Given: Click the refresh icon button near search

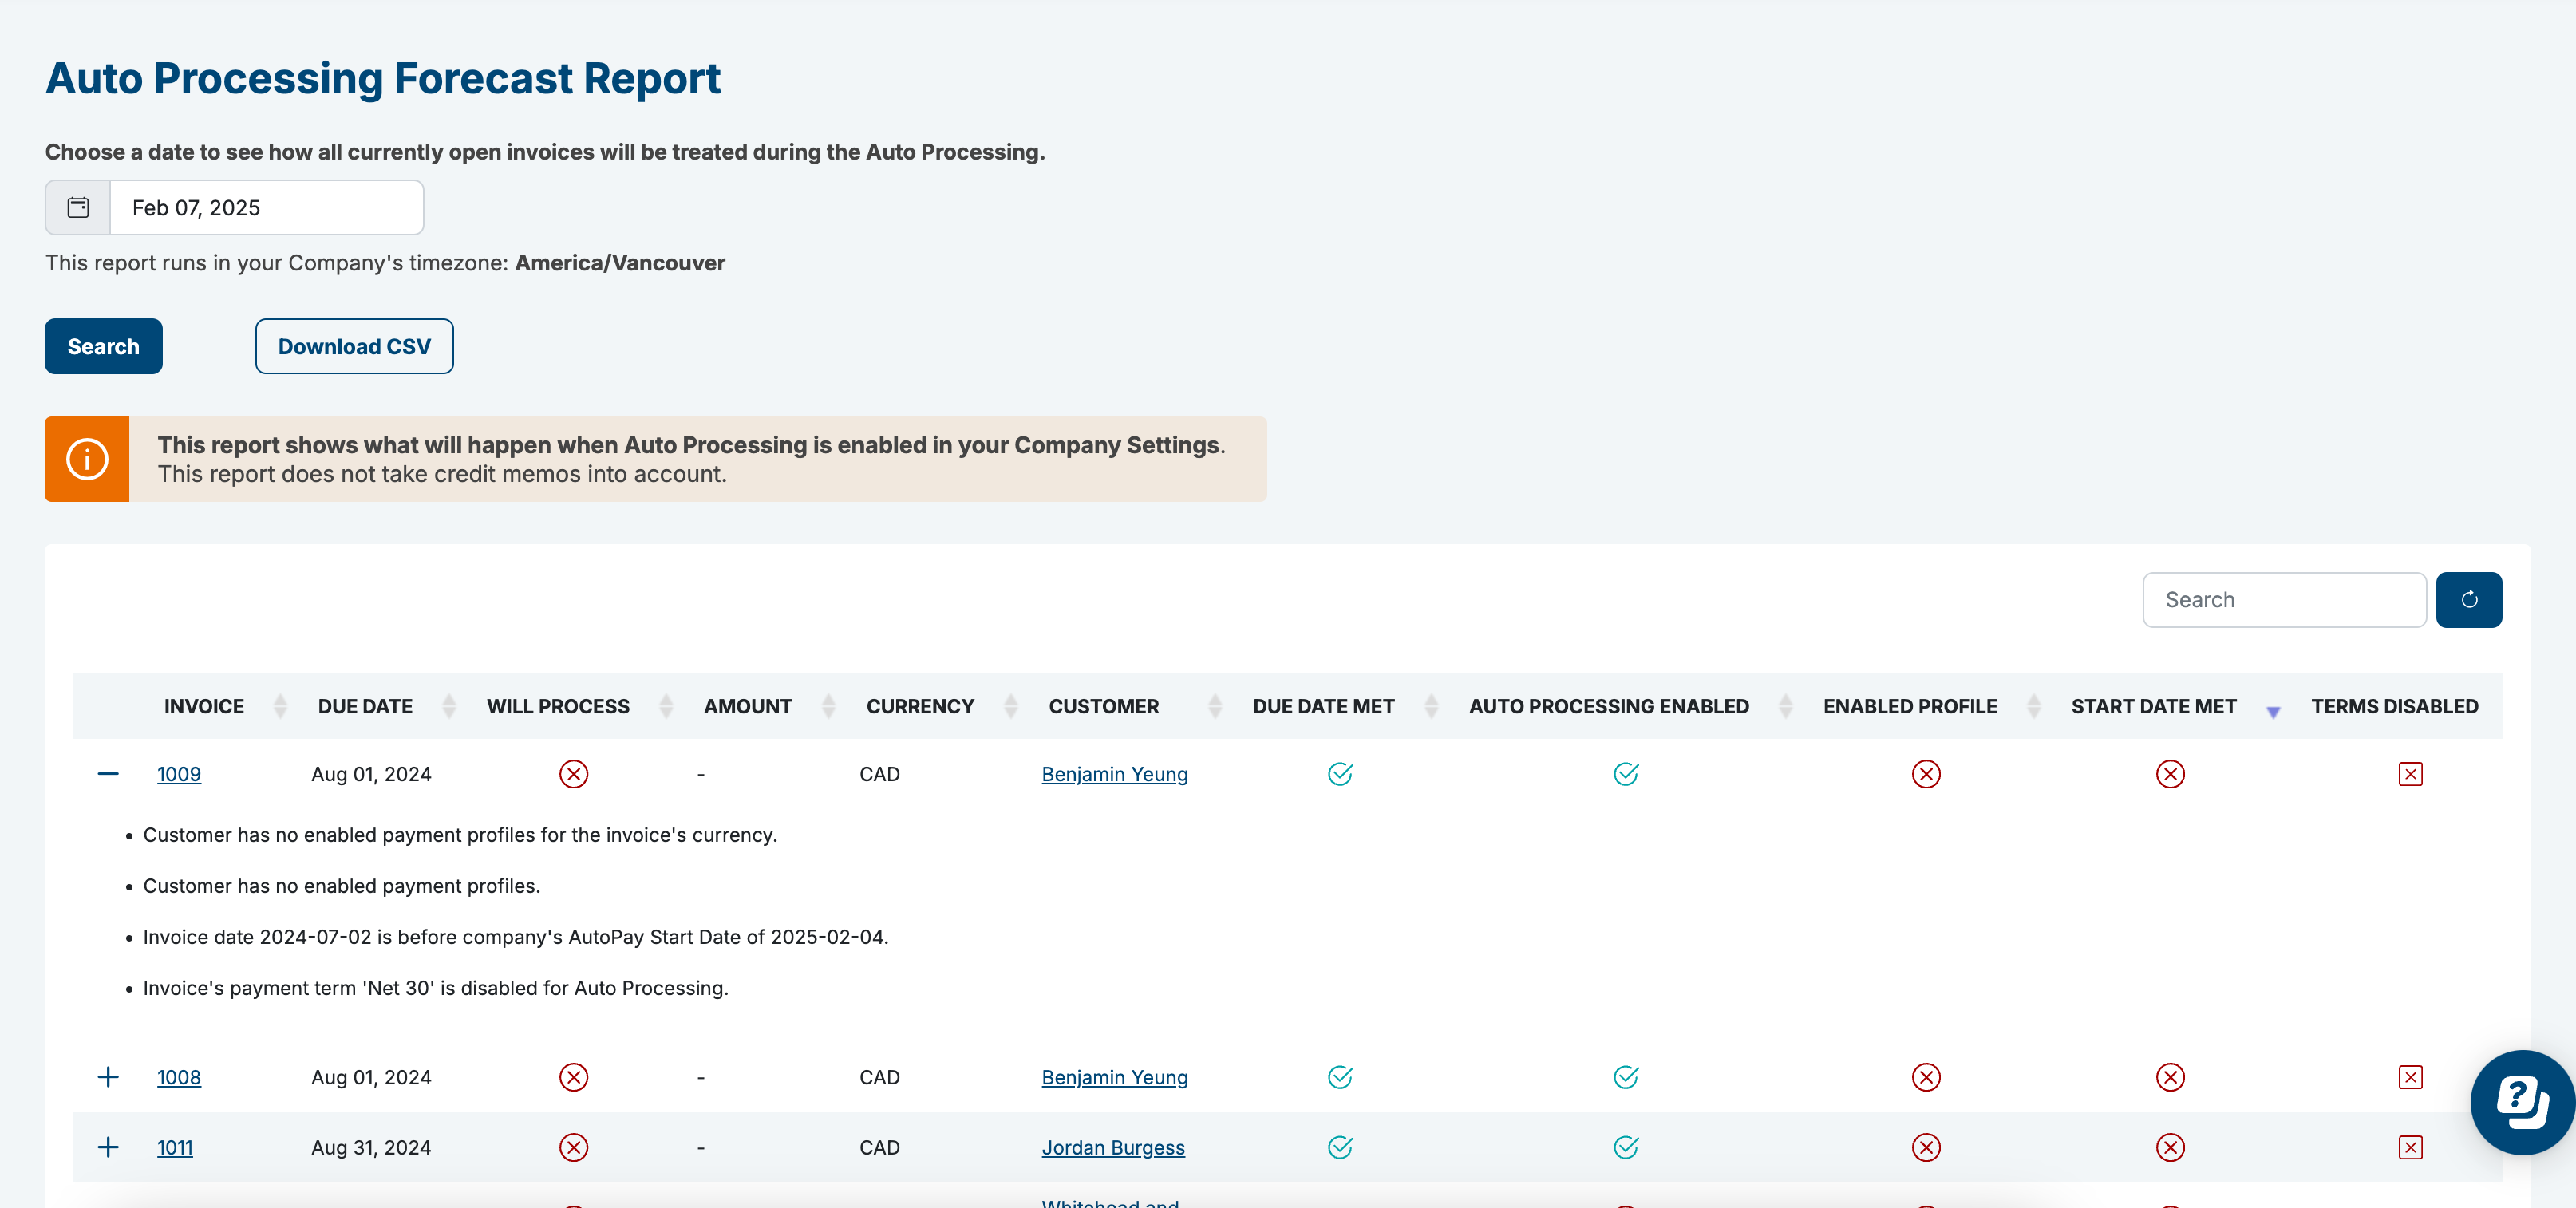Looking at the screenshot, I should [x=2468, y=600].
